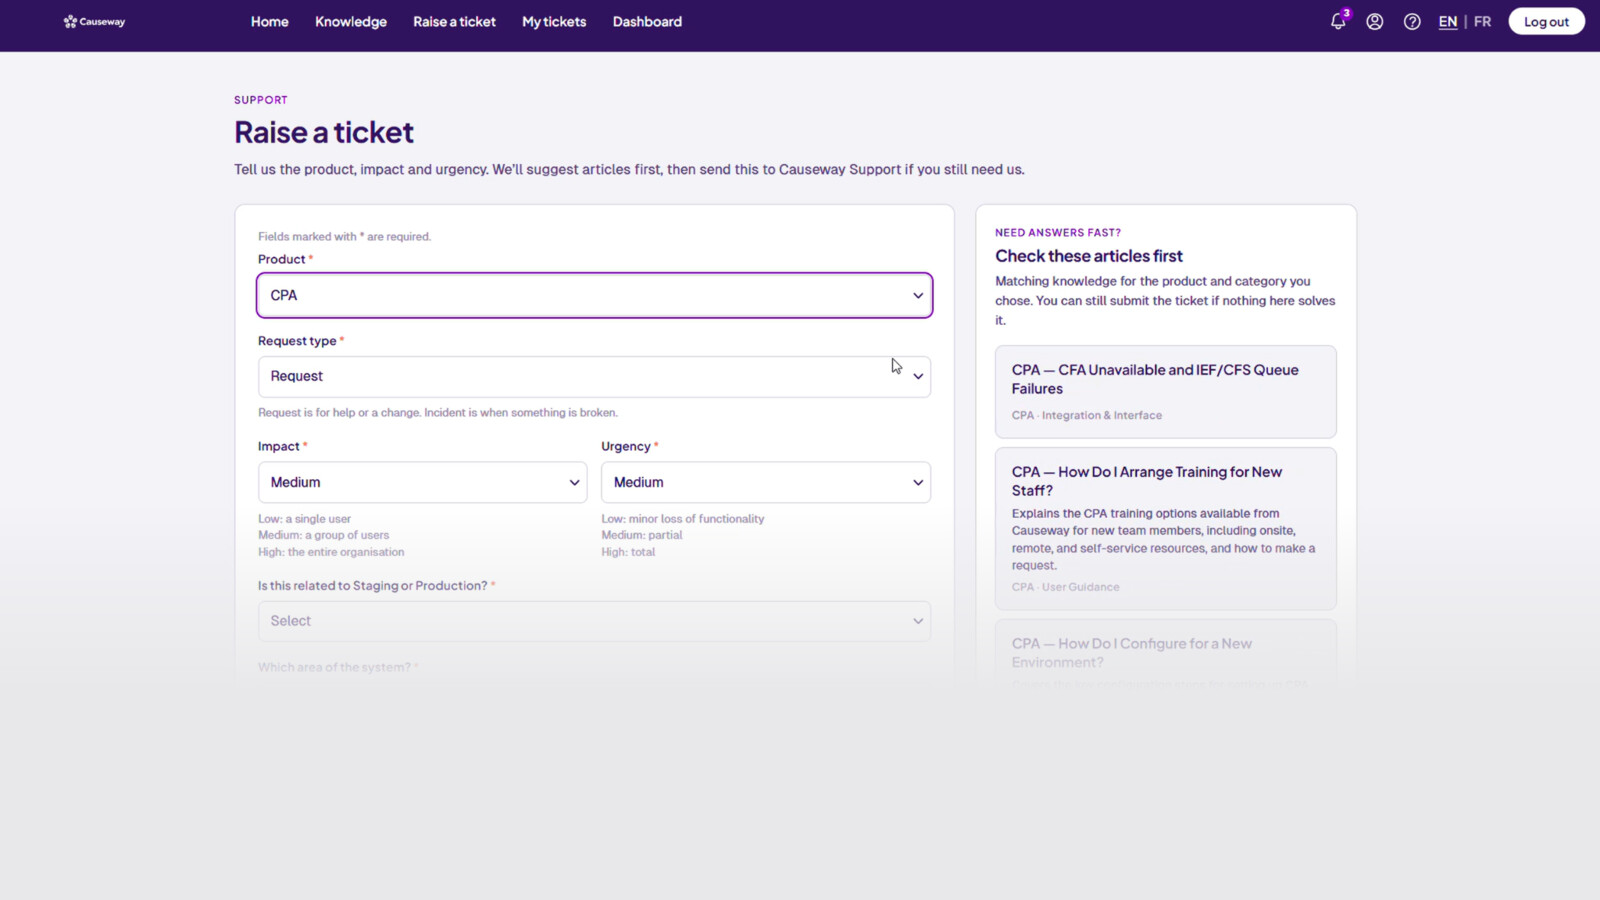This screenshot has height=900, width=1600.
Task: Click the 'Fields marked with * are required' note
Action: (x=344, y=237)
